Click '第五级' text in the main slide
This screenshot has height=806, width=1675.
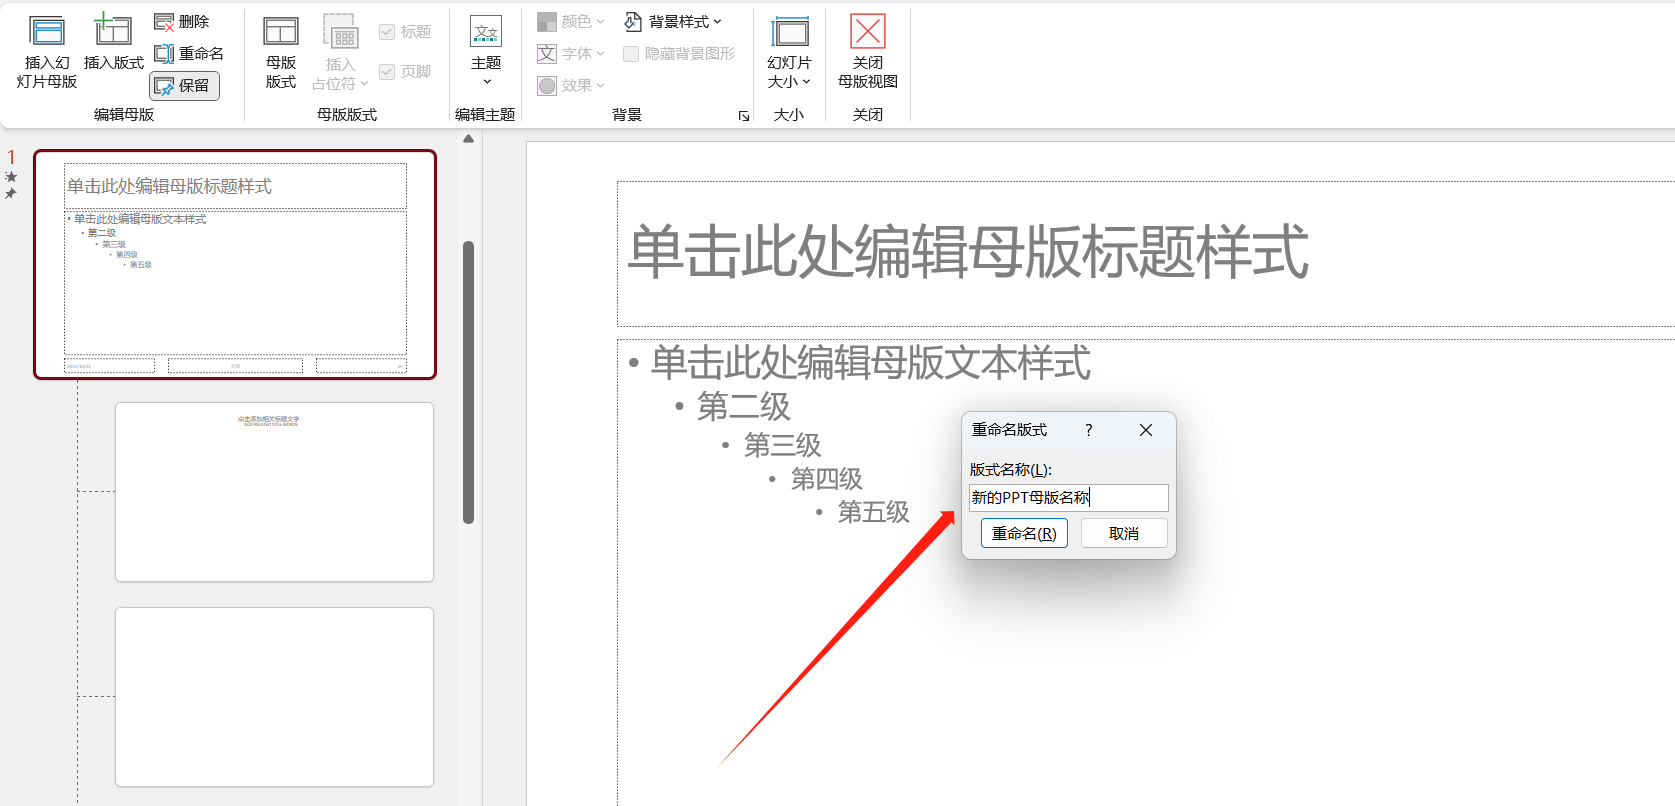874,512
